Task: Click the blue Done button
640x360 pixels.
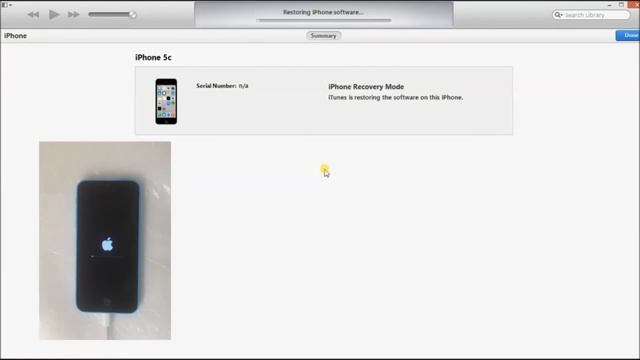Action: 628,36
